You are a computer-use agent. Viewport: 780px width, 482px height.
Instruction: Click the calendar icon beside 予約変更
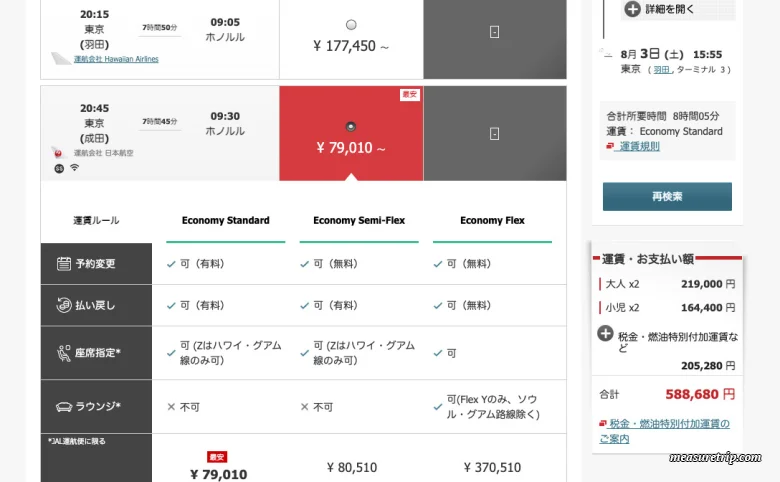pyautogui.click(x=64, y=264)
